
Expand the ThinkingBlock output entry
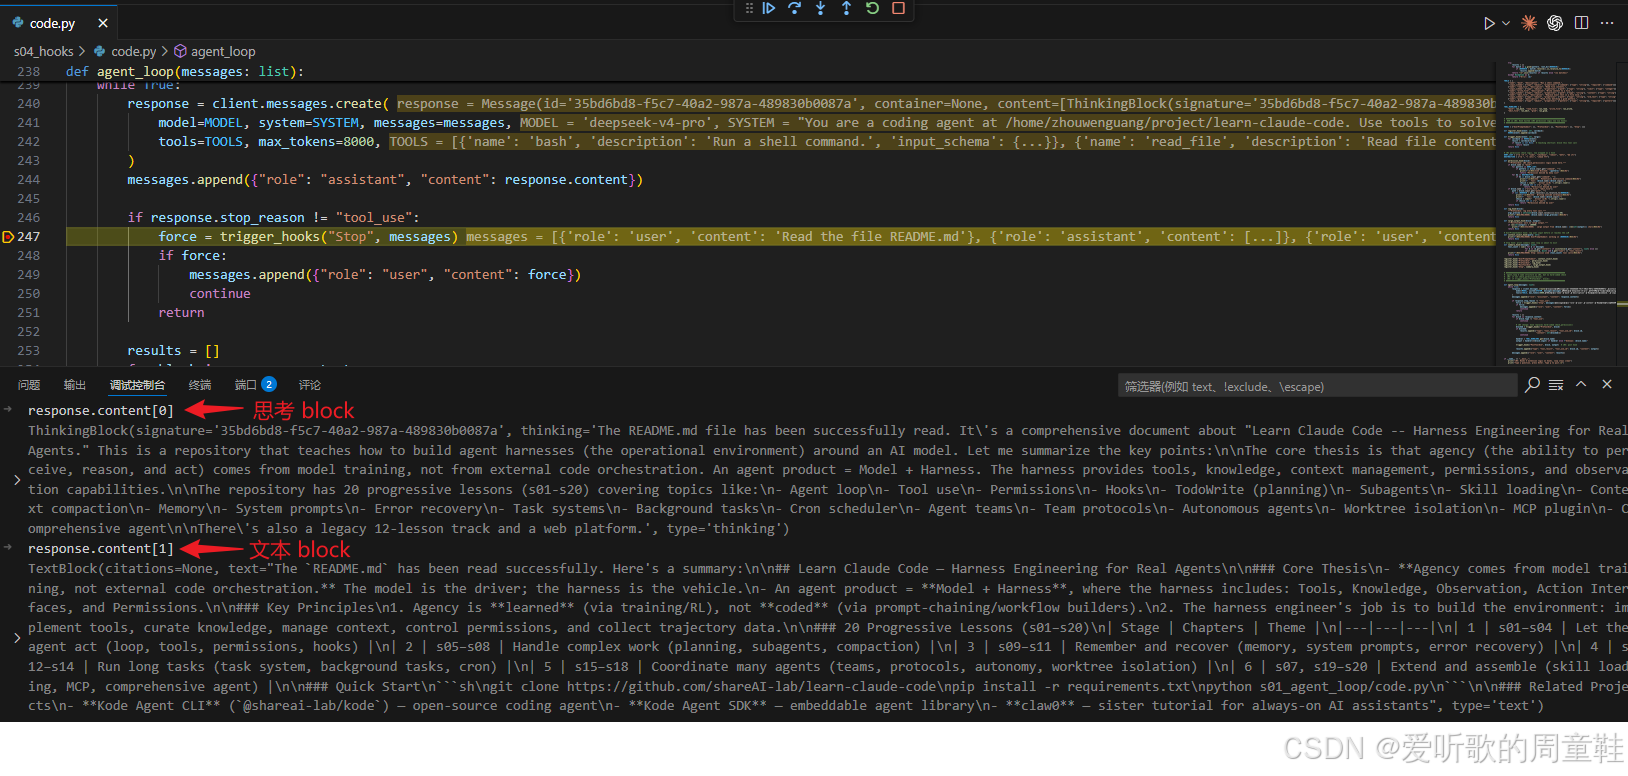coord(17,480)
